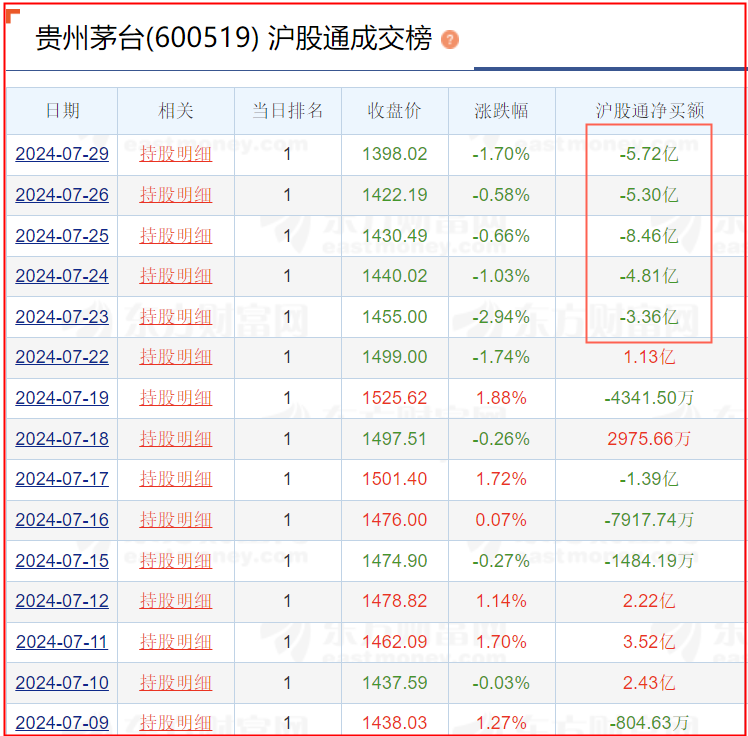Select the 0.07% change cell

point(501,520)
